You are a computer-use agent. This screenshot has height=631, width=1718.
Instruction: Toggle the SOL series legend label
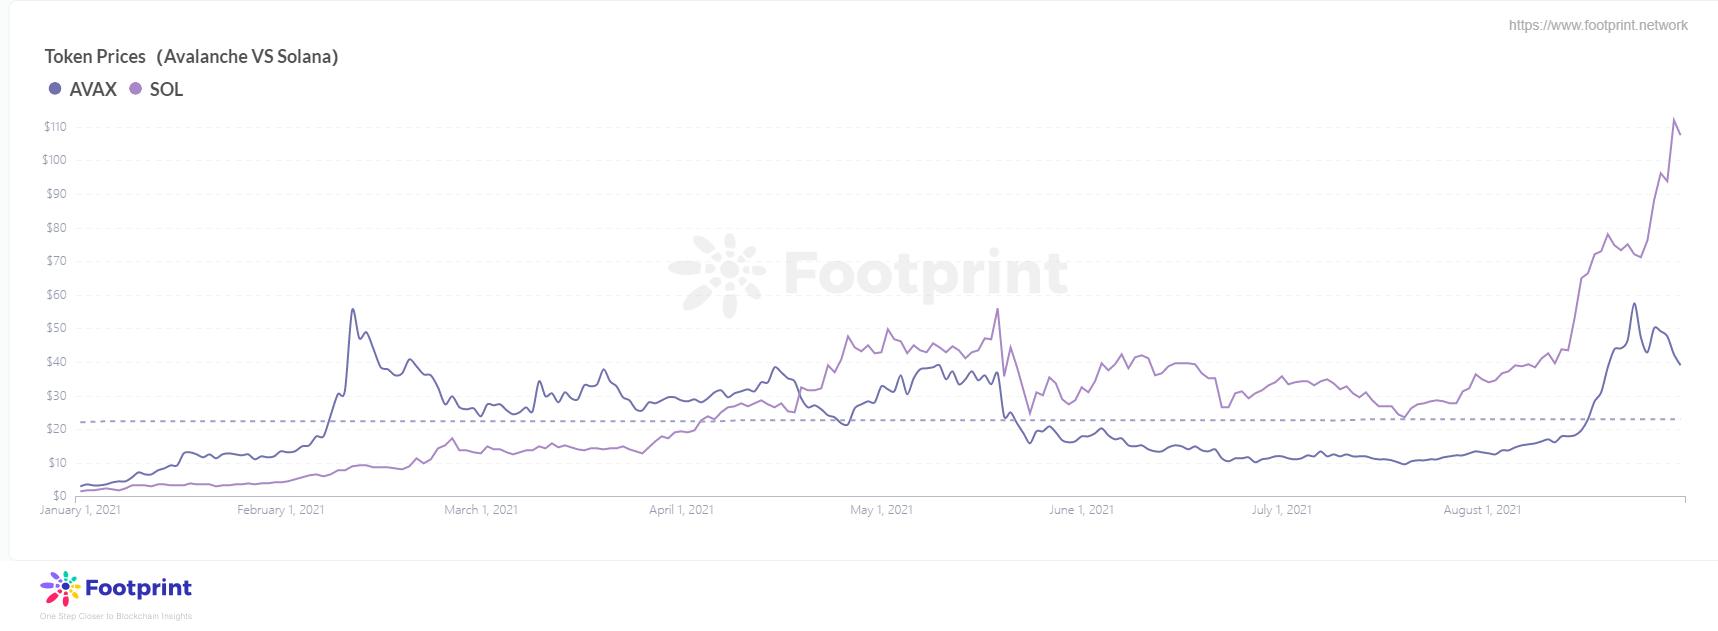(x=166, y=89)
